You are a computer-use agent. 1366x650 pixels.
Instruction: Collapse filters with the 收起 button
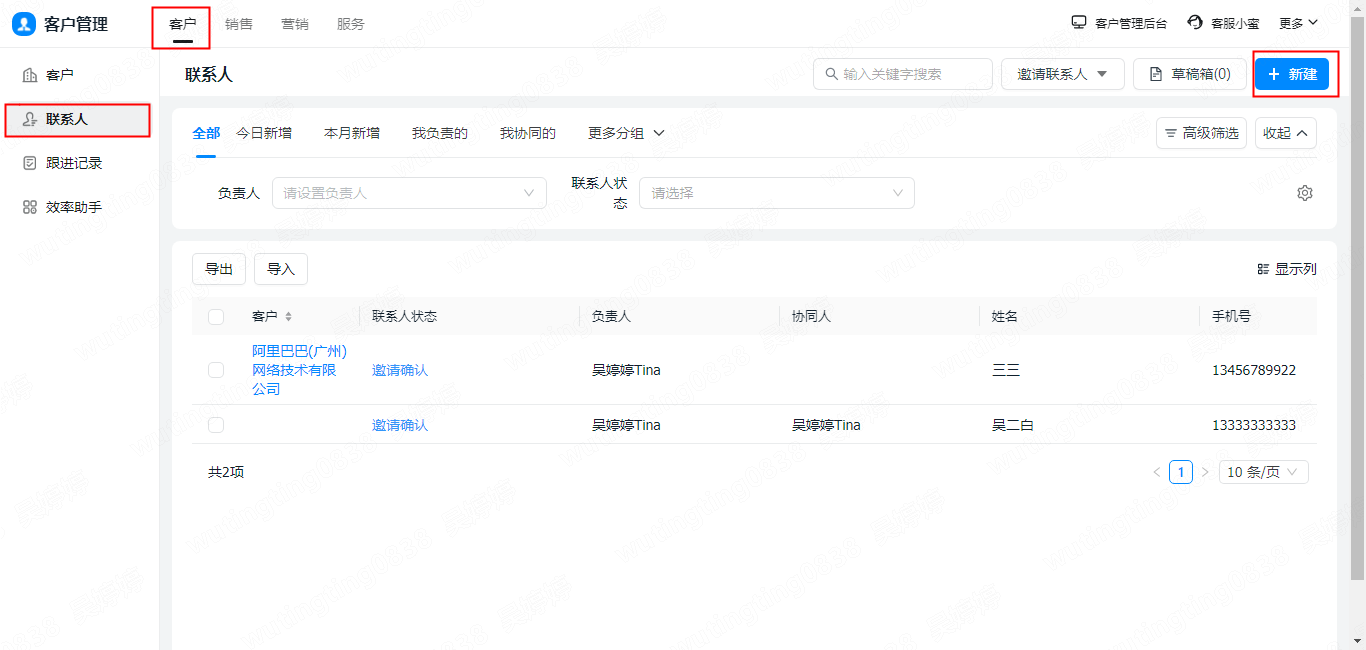click(1286, 133)
